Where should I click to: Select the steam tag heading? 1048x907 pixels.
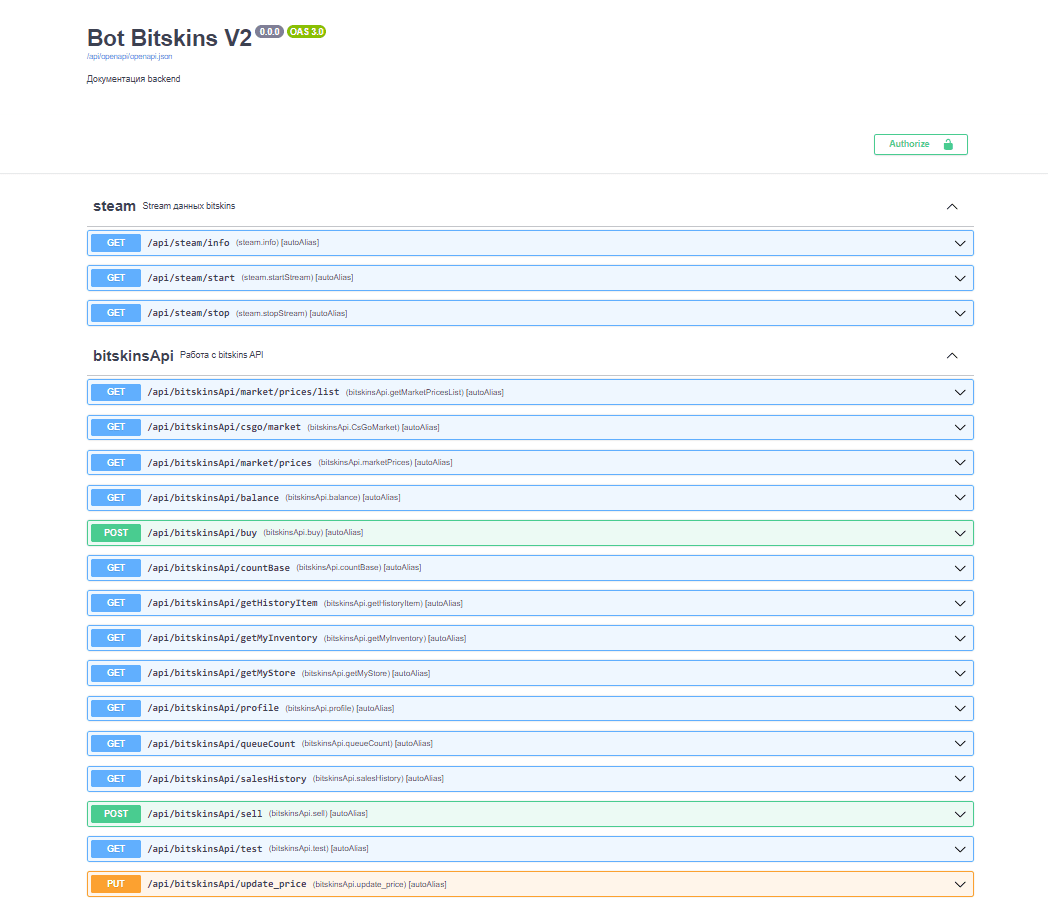(114, 207)
